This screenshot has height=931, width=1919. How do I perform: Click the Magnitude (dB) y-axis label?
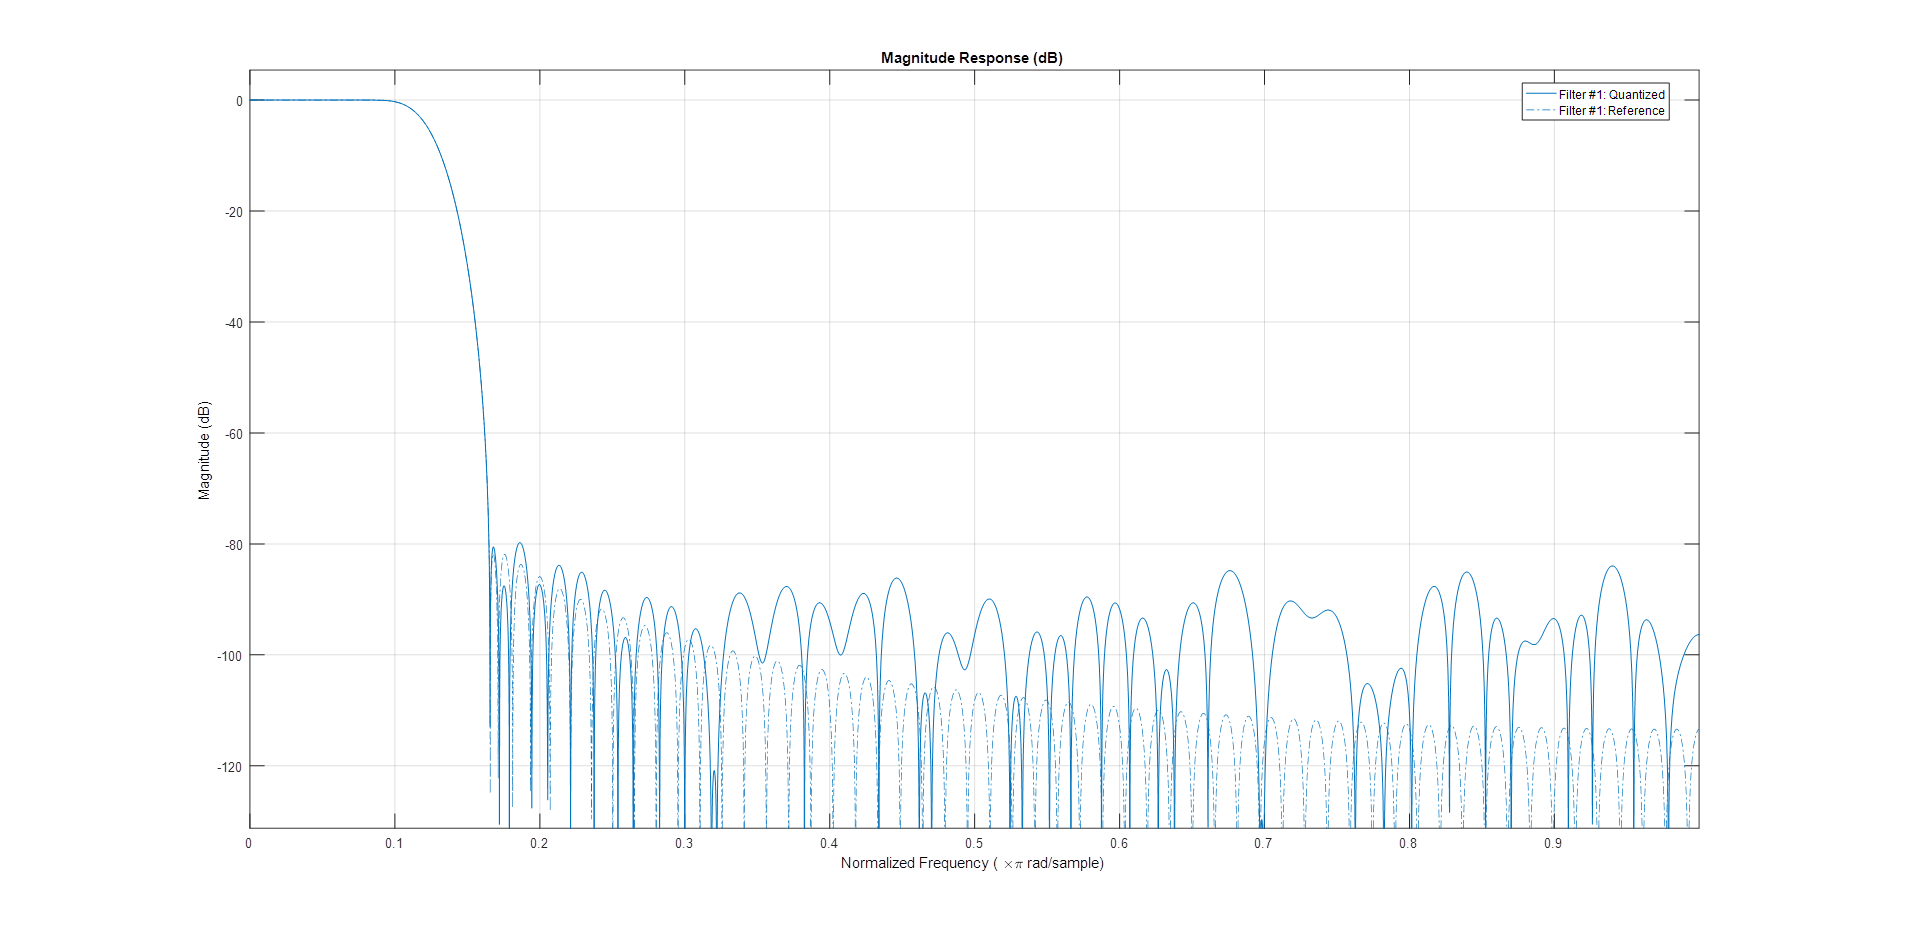[x=204, y=450]
